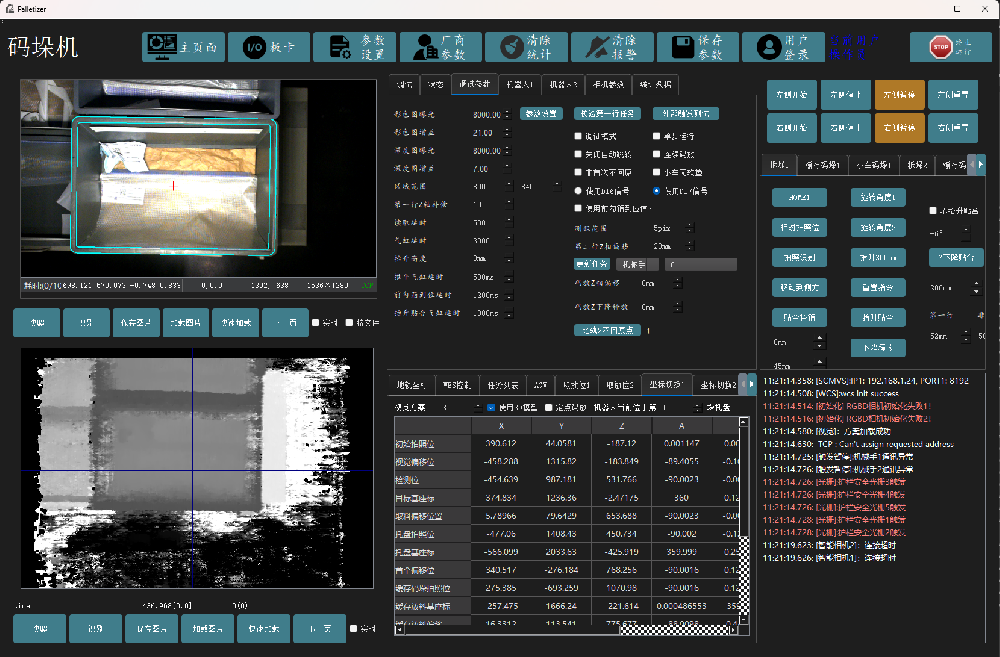This screenshot has height=657, width=1000.
Task: Click the 彩色图曝光 spinner arrows
Action: pyautogui.click(x=509, y=114)
